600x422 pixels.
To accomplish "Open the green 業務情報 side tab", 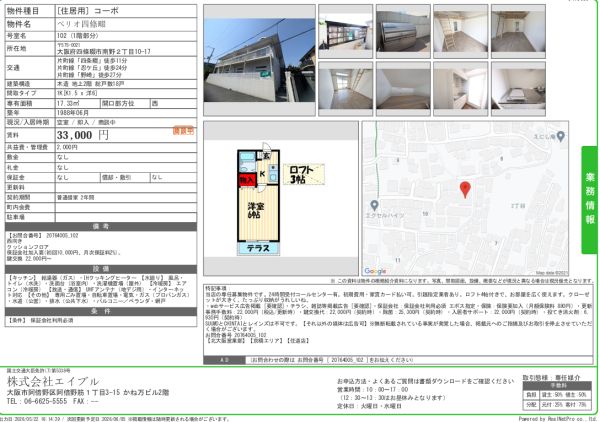I will [589, 200].
